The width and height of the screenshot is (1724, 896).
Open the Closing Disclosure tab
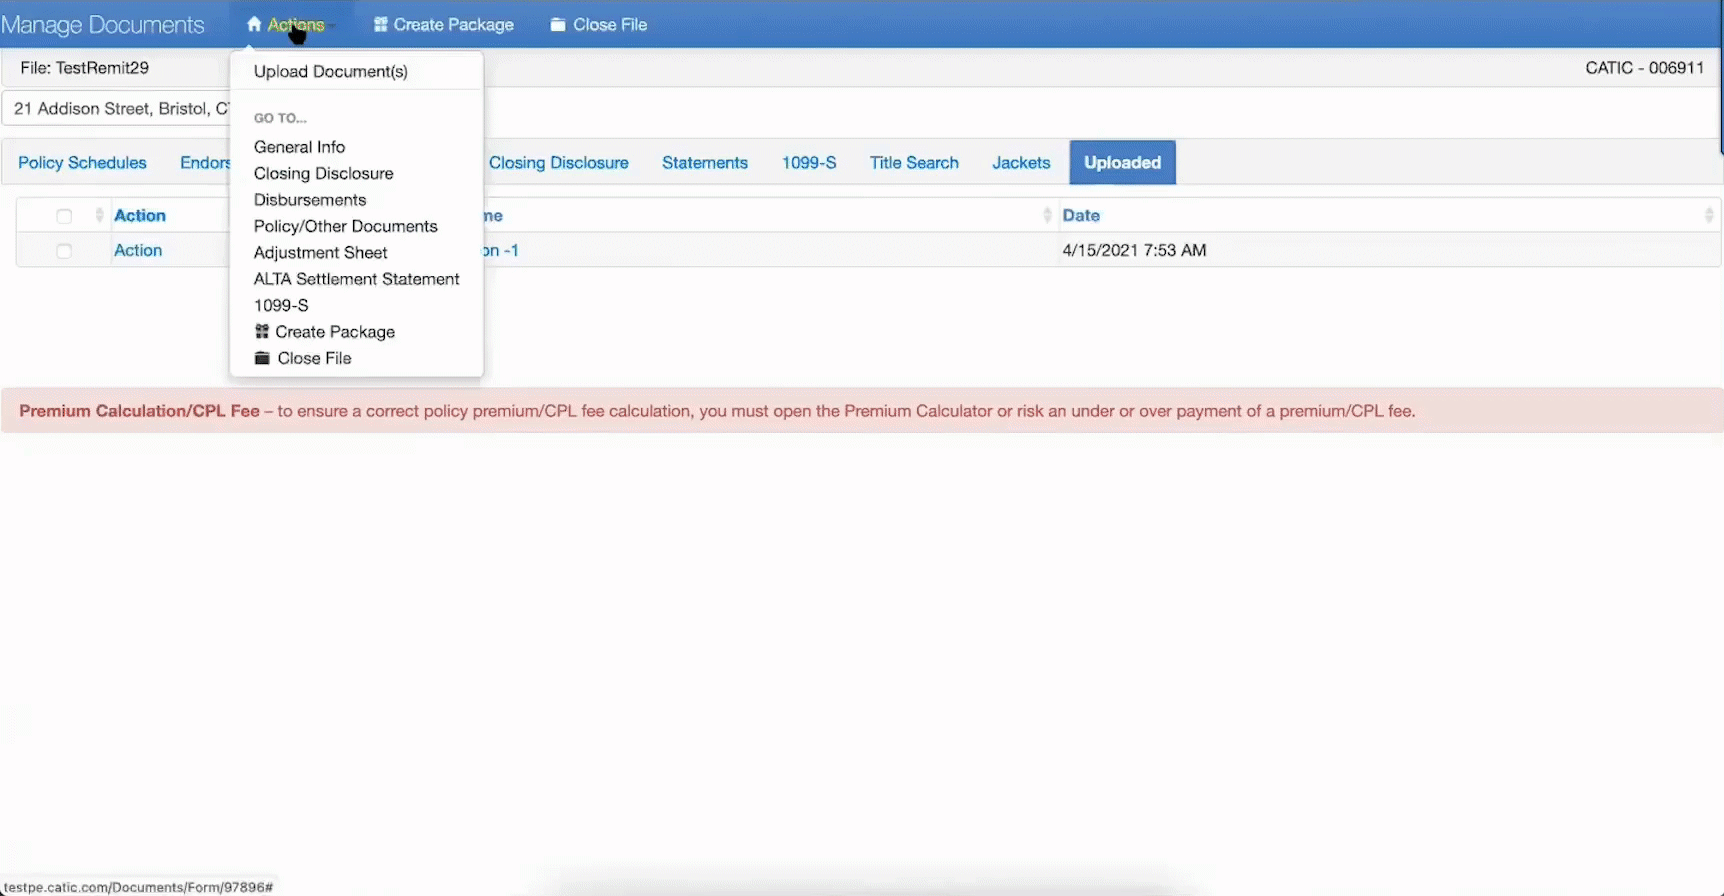click(x=559, y=163)
